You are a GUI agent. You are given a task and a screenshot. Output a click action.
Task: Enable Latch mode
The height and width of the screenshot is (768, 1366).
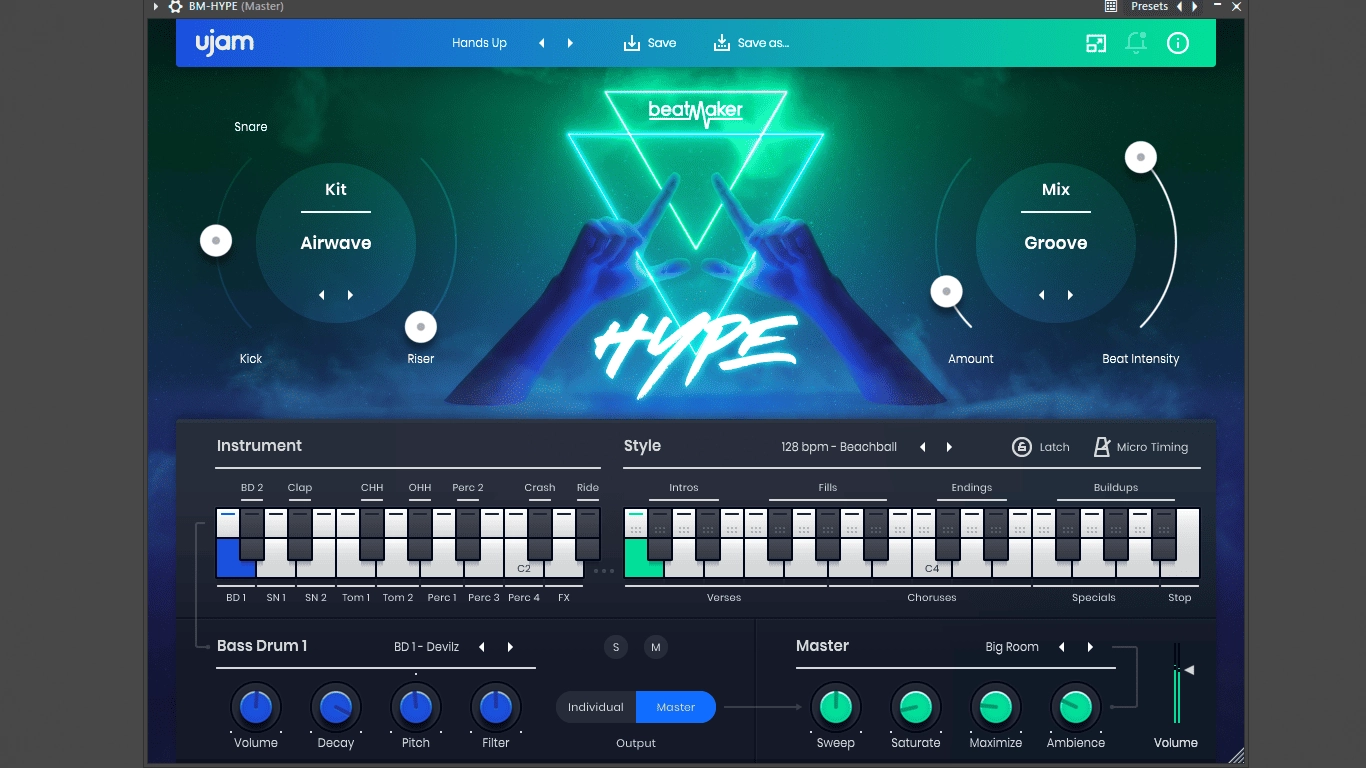point(1041,447)
